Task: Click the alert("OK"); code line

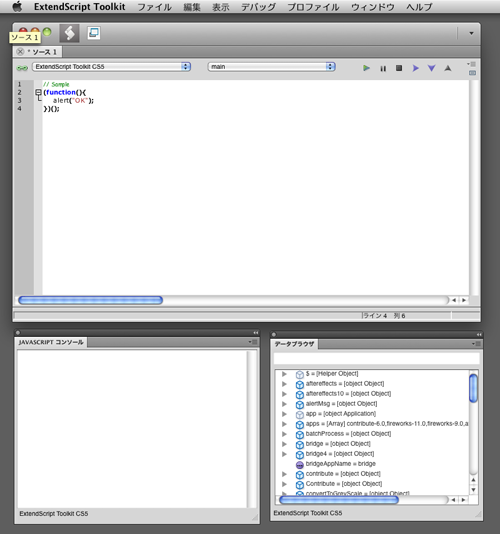Action: tap(73, 100)
